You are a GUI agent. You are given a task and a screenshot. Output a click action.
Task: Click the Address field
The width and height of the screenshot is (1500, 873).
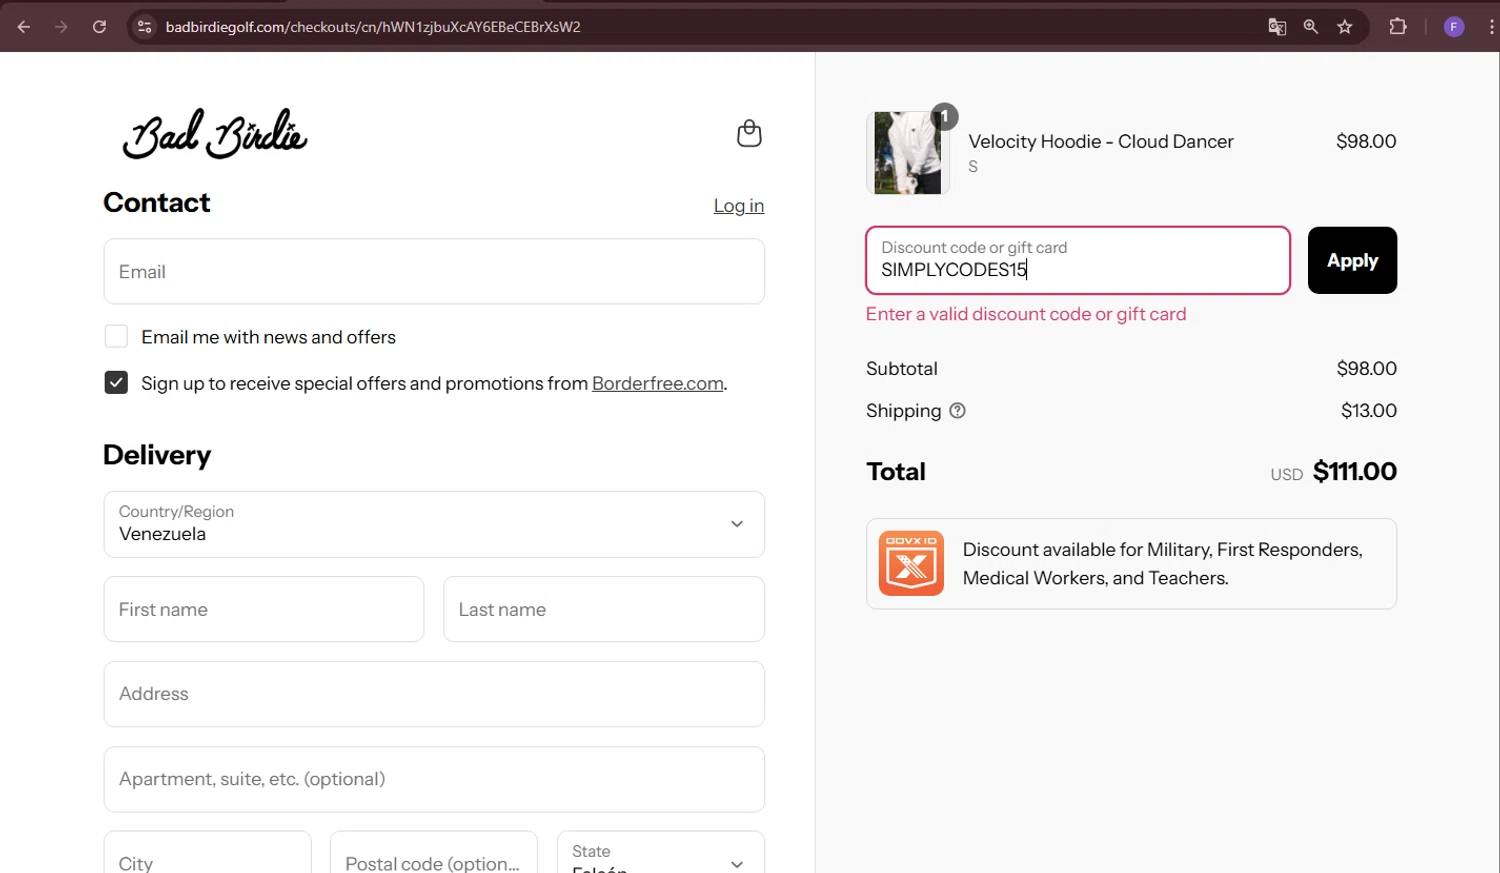[x=434, y=694]
